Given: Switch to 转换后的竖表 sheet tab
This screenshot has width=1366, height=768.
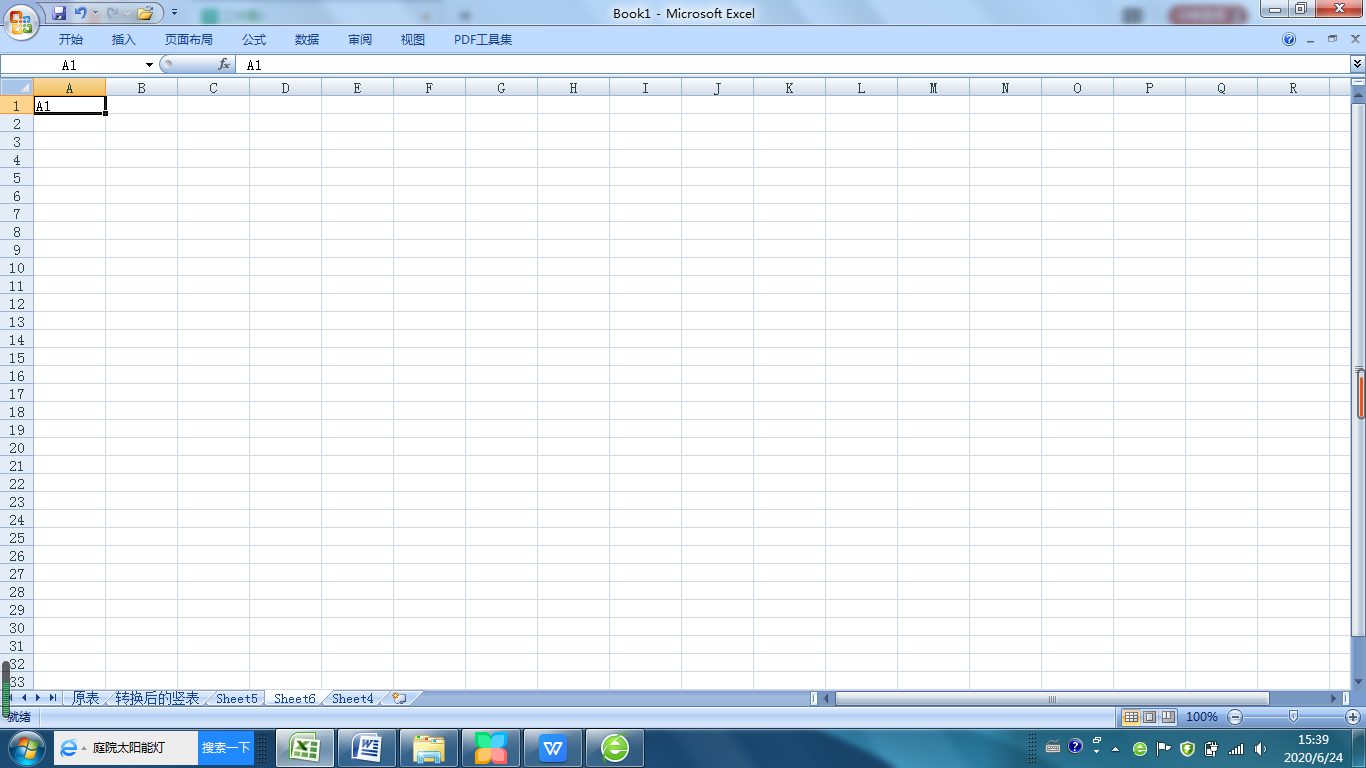Looking at the screenshot, I should pyautogui.click(x=157, y=698).
